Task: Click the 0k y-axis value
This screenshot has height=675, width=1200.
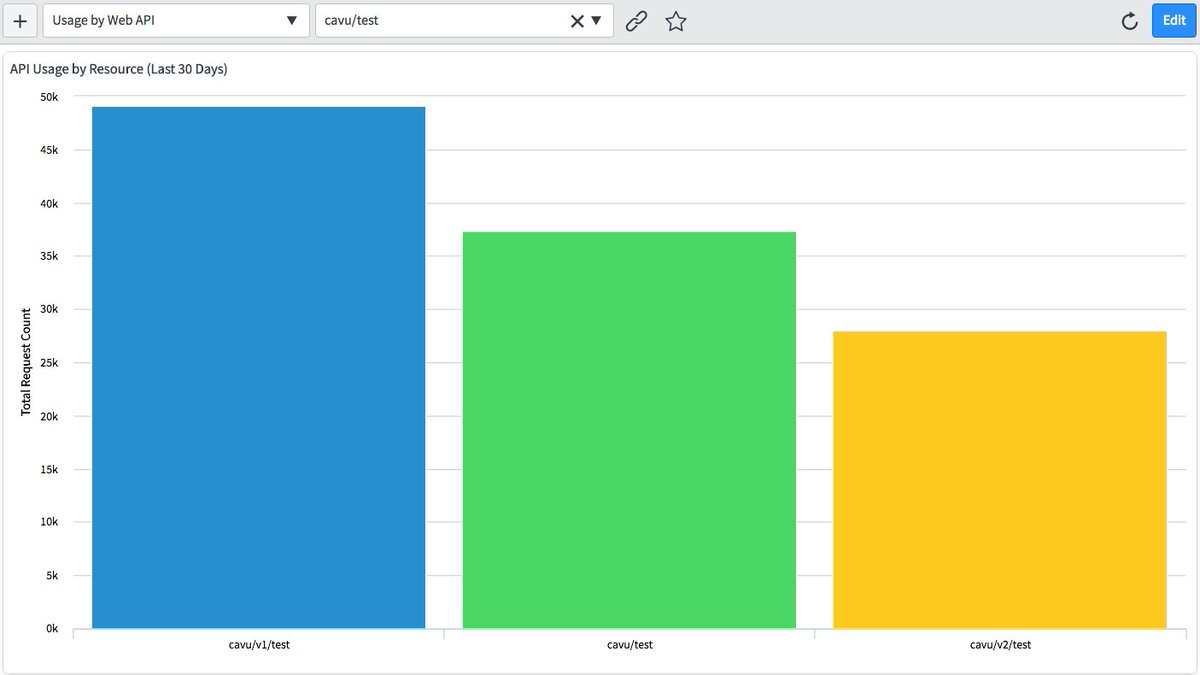Action: point(52,629)
